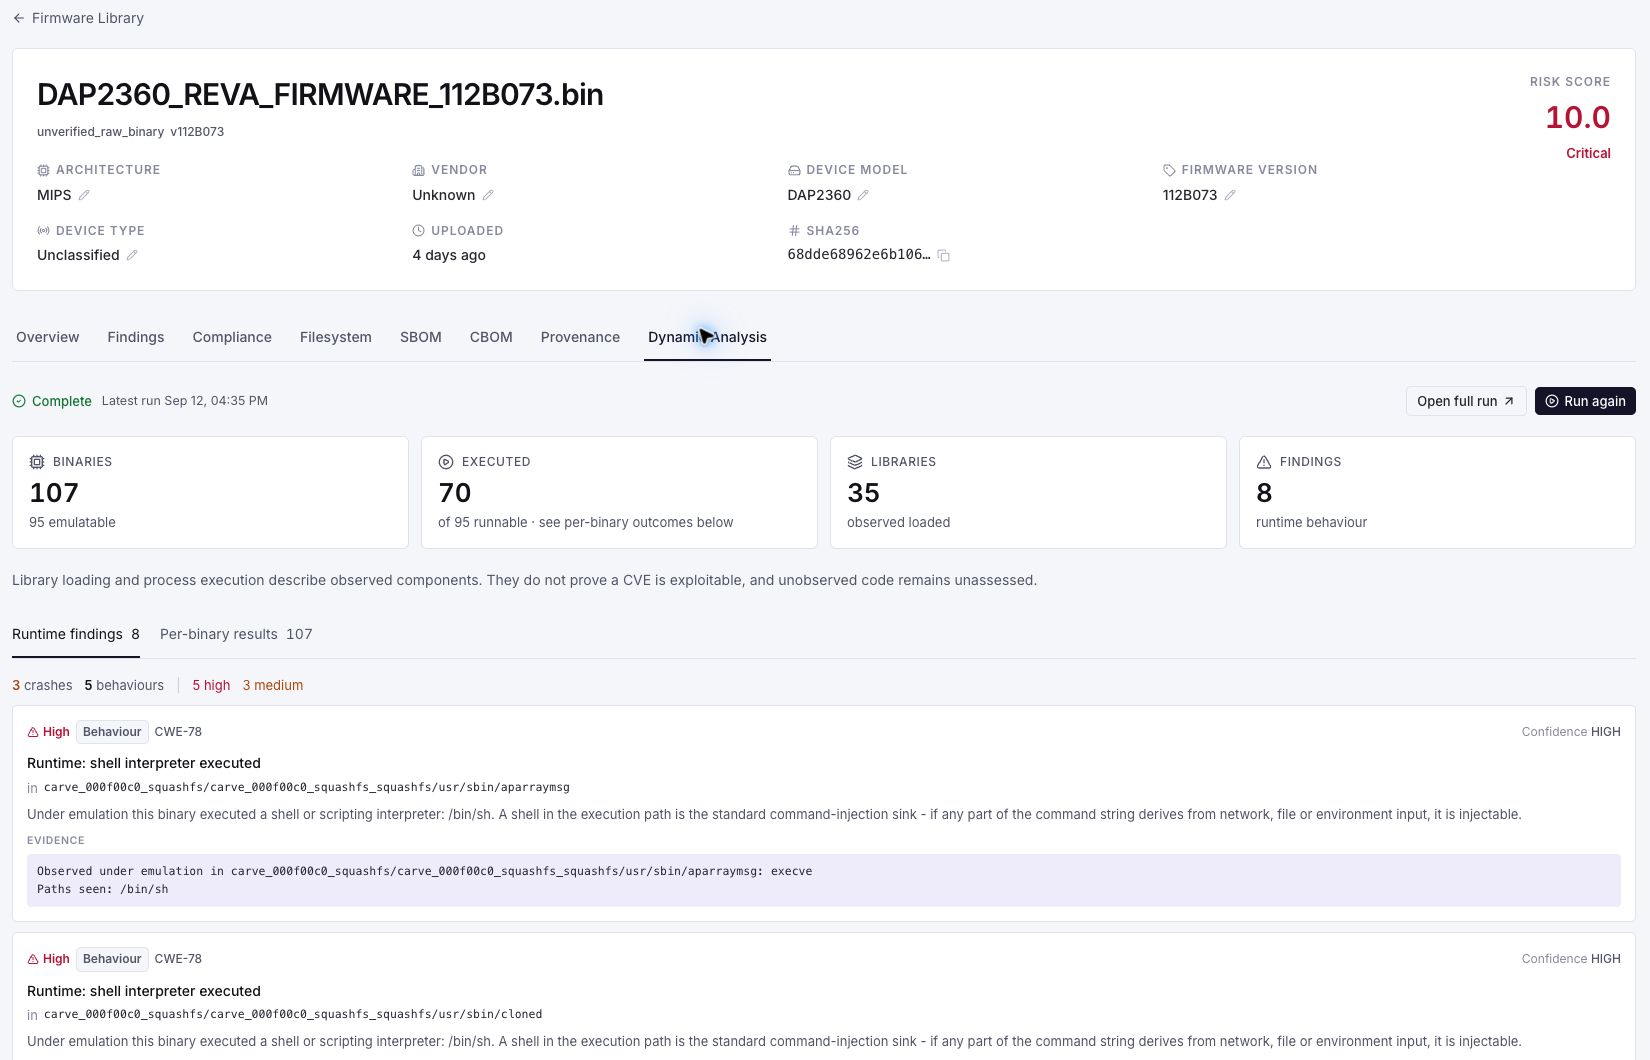This screenshot has width=1650, height=1060.
Task: Open the Compliance tab
Action: click(x=232, y=337)
